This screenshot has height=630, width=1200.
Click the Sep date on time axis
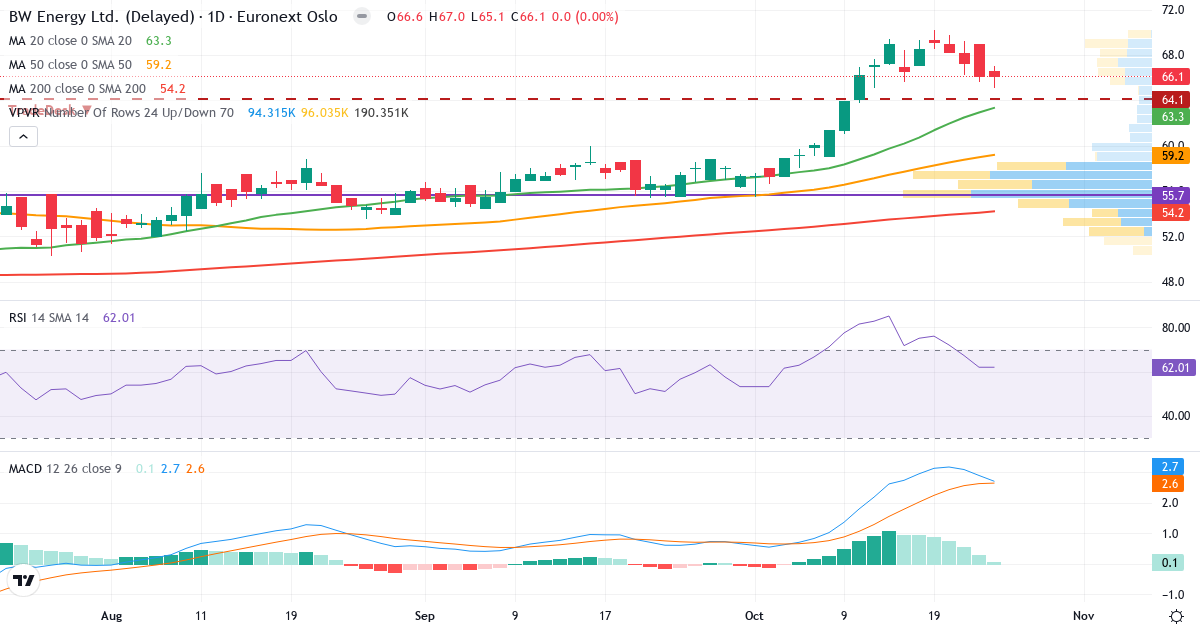point(425,615)
